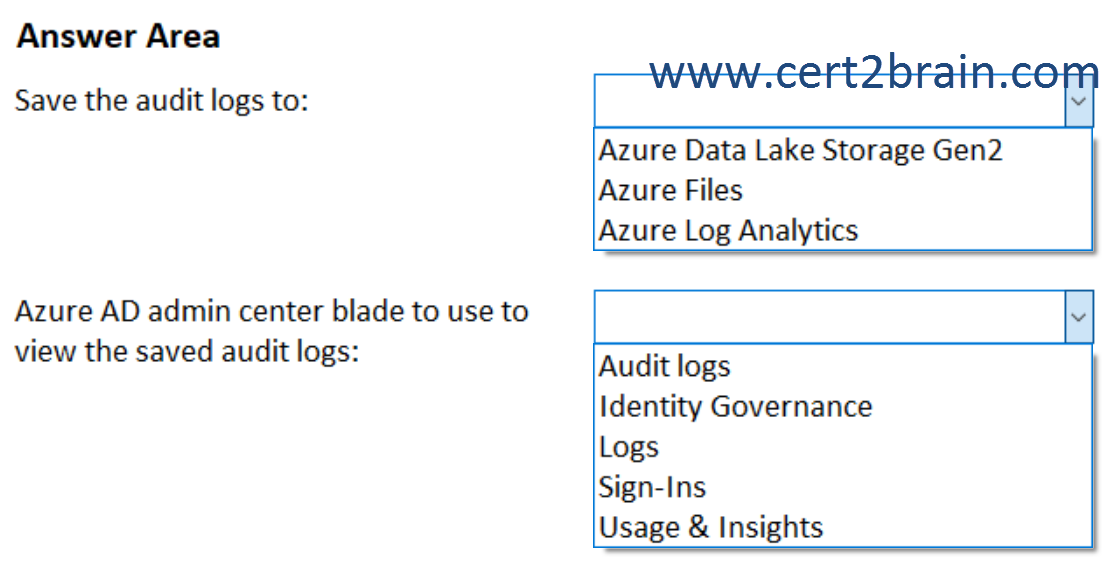Viewport: 1115px width, 571px height.
Task: Expand the Save audit logs dropdown arrow
Action: click(x=1079, y=101)
